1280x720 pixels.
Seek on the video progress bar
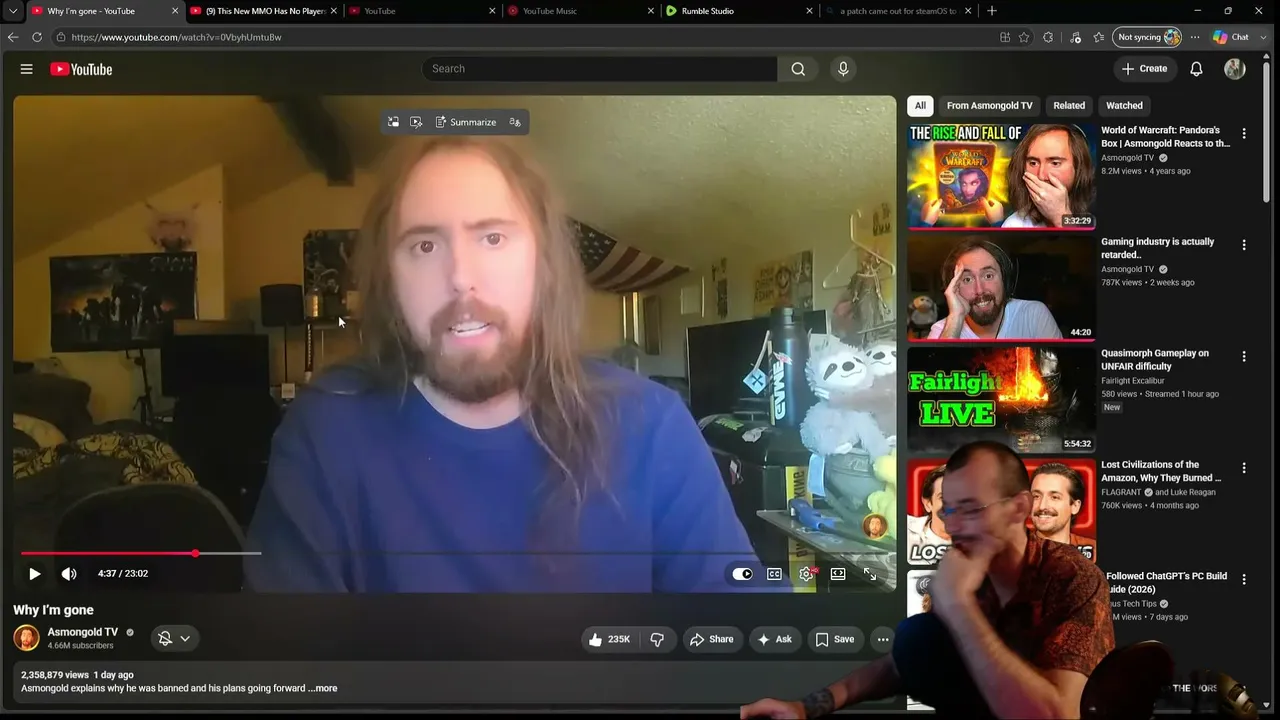pyautogui.click(x=453, y=553)
